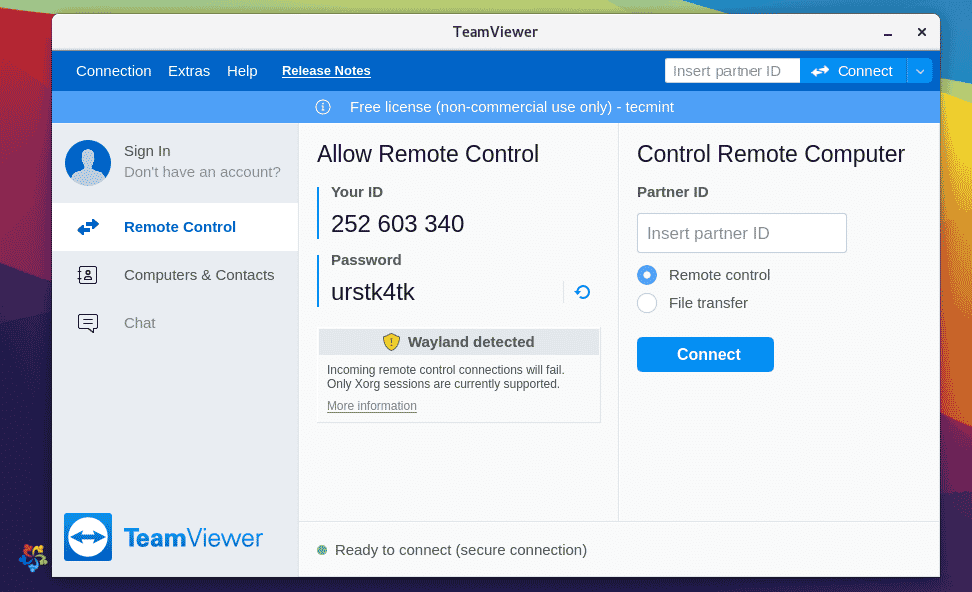Click the blue Connect button under Partner ID

[705, 355]
